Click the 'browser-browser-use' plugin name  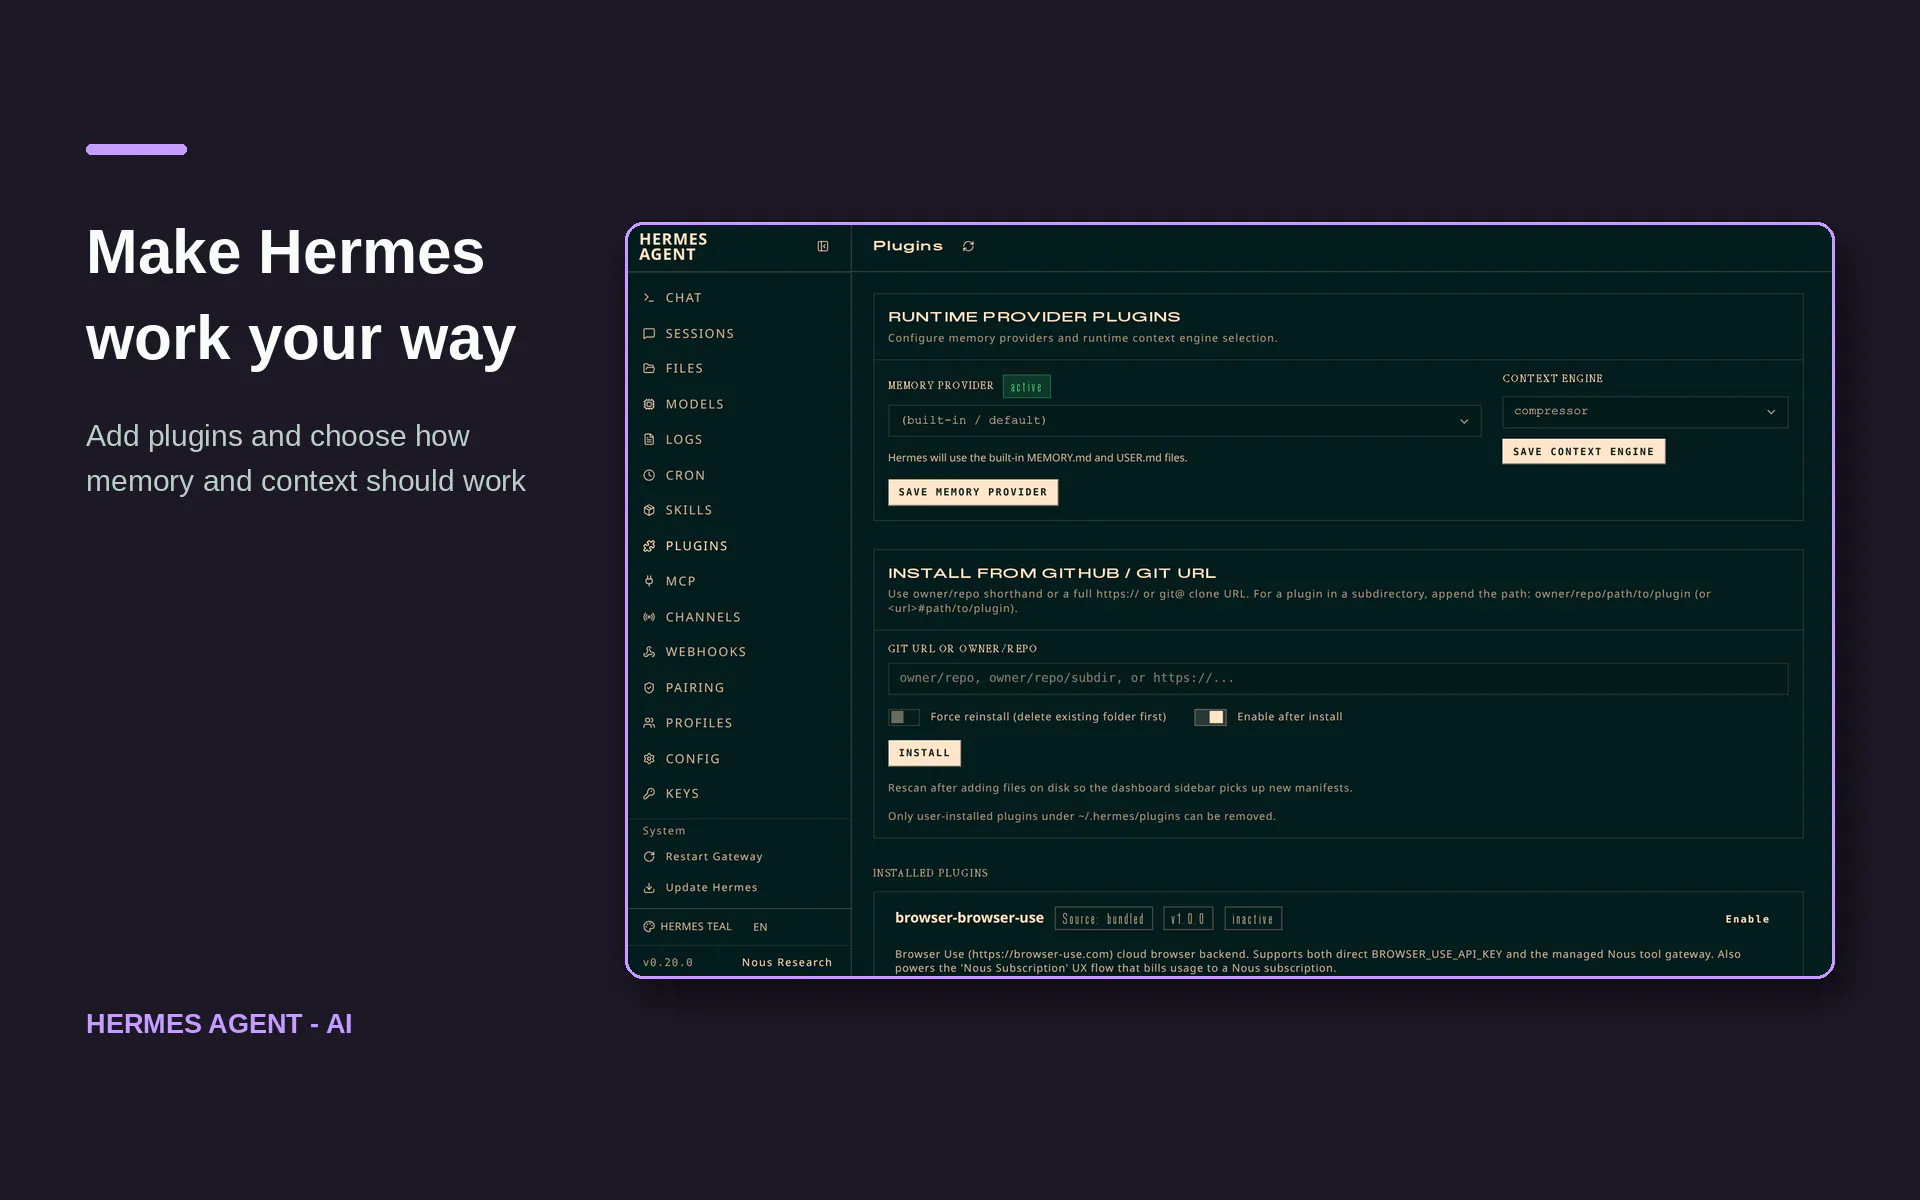(x=969, y=918)
